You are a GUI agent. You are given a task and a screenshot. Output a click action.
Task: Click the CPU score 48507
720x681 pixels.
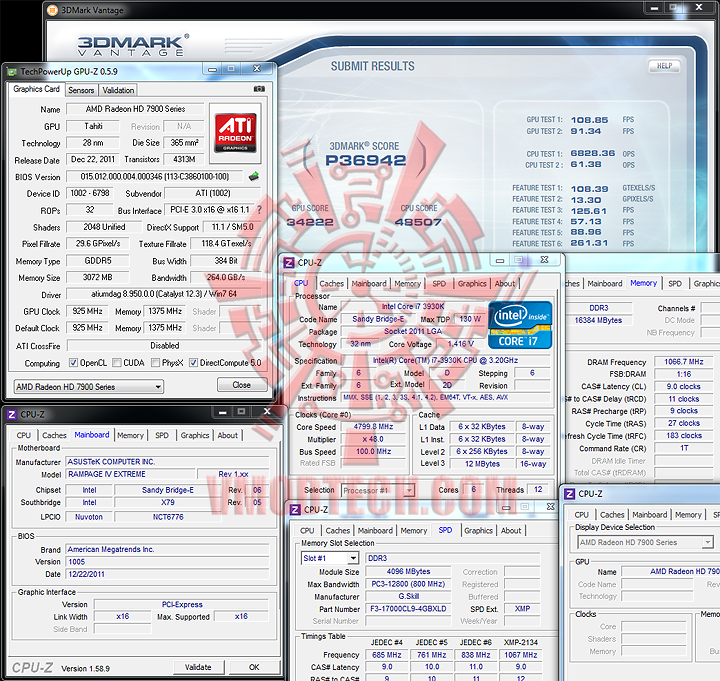[x=418, y=222]
